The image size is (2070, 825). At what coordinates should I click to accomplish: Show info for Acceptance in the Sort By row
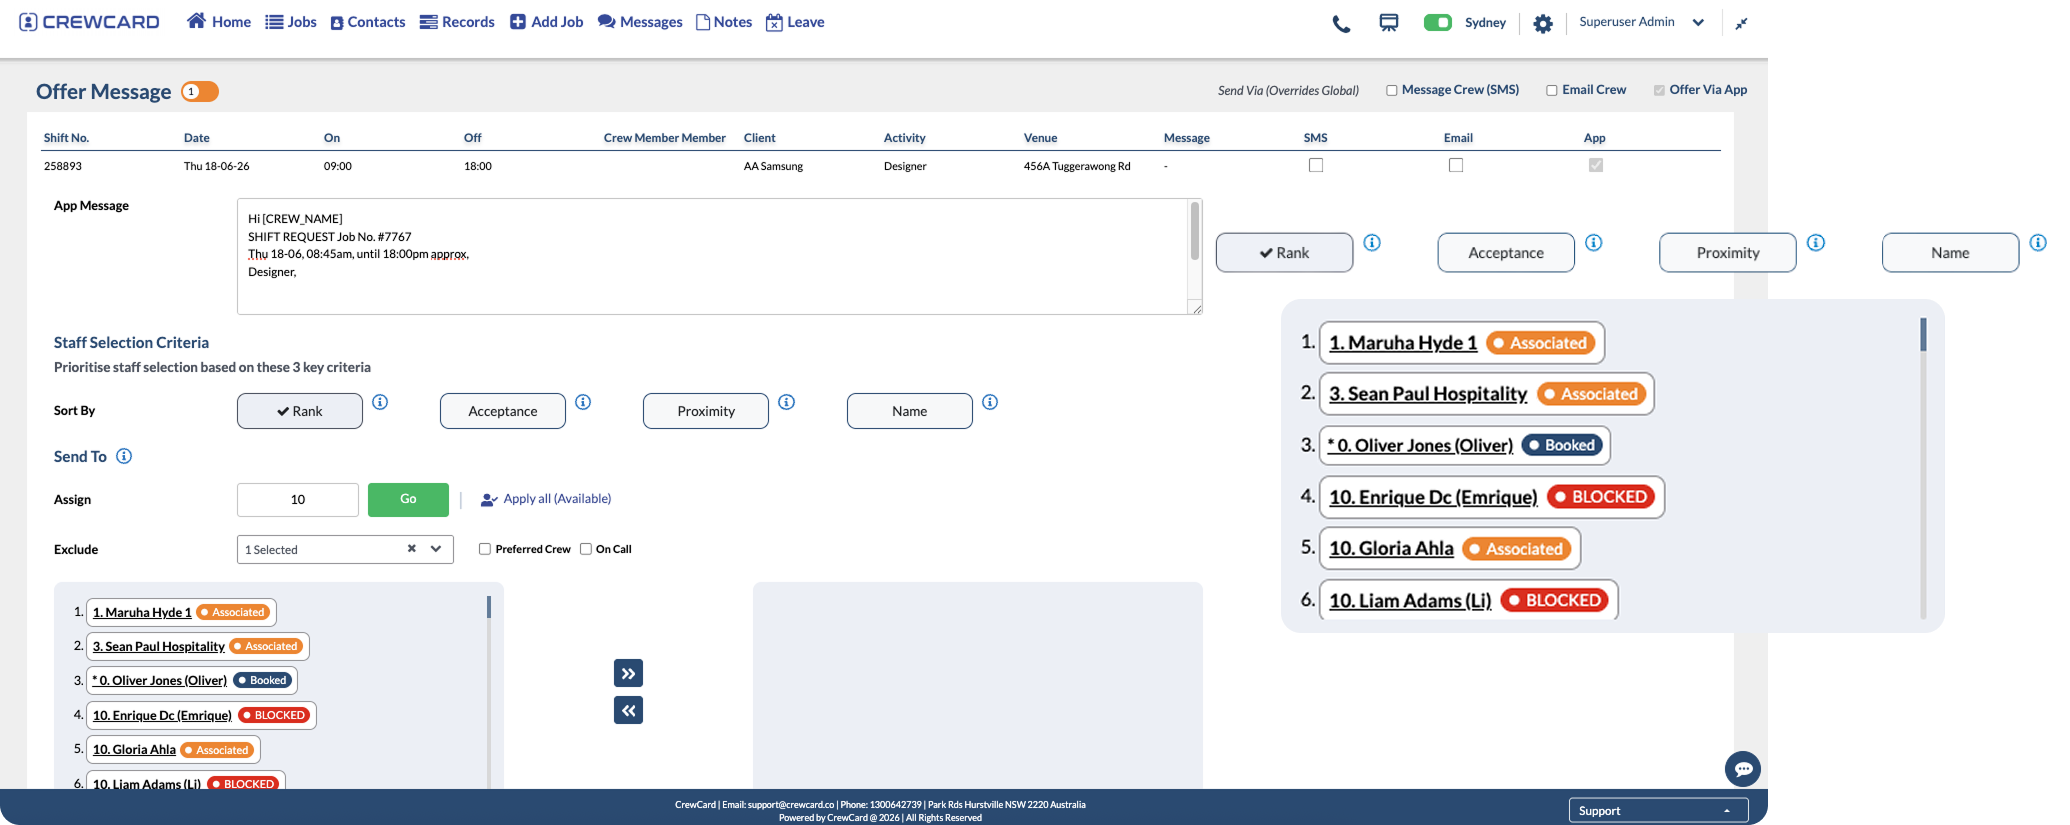583,402
